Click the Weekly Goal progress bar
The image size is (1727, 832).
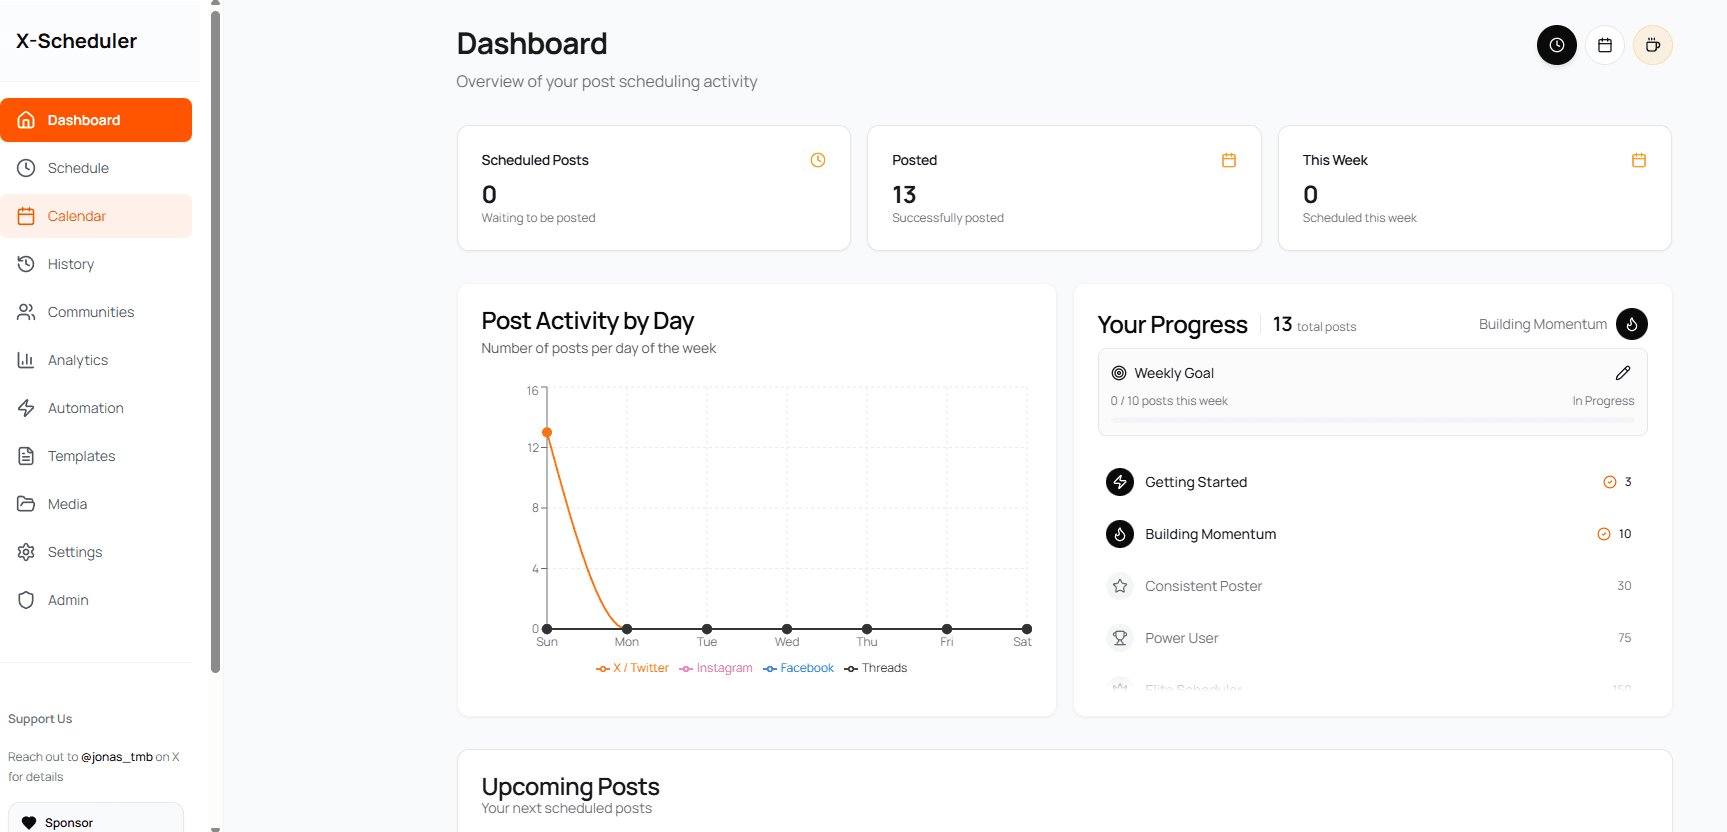click(1372, 420)
